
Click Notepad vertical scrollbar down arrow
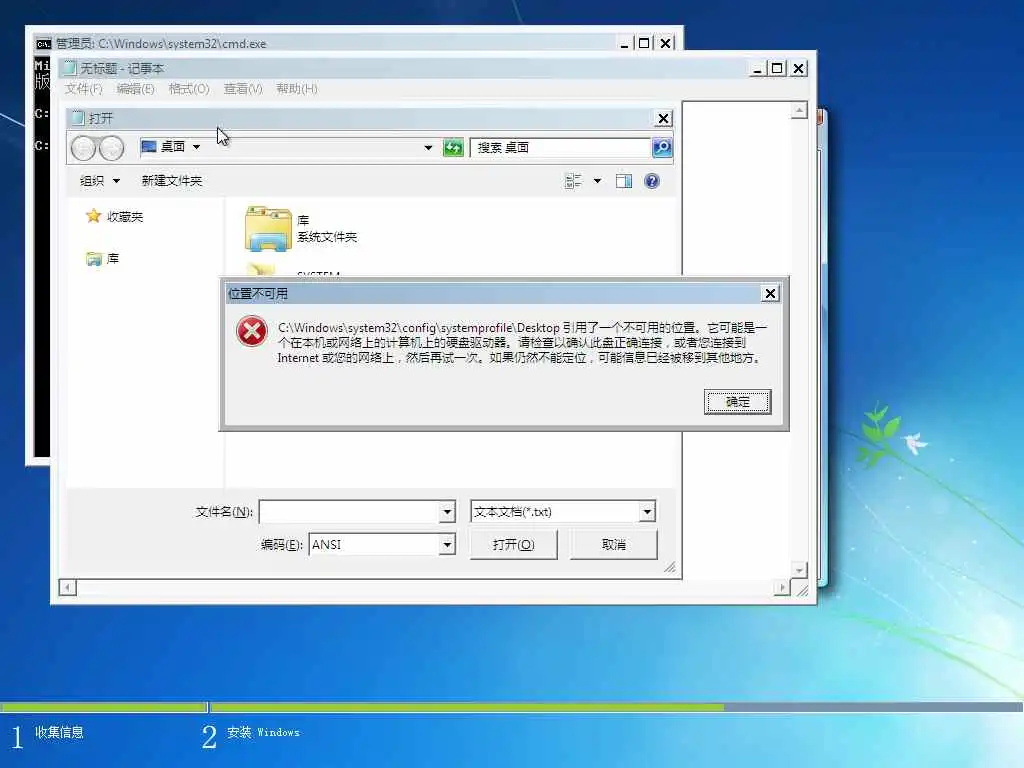tap(799, 569)
